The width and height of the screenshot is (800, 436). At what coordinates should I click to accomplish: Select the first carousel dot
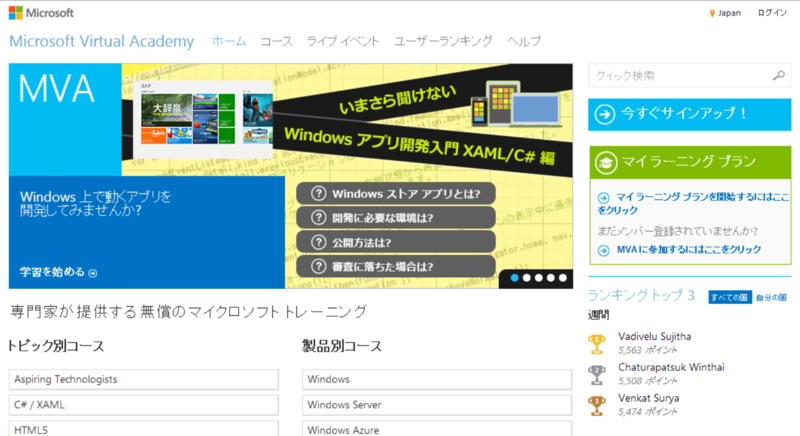pyautogui.click(x=514, y=278)
